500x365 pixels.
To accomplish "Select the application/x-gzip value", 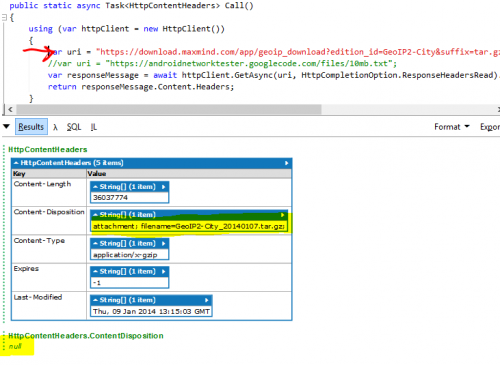I will 125,255.
